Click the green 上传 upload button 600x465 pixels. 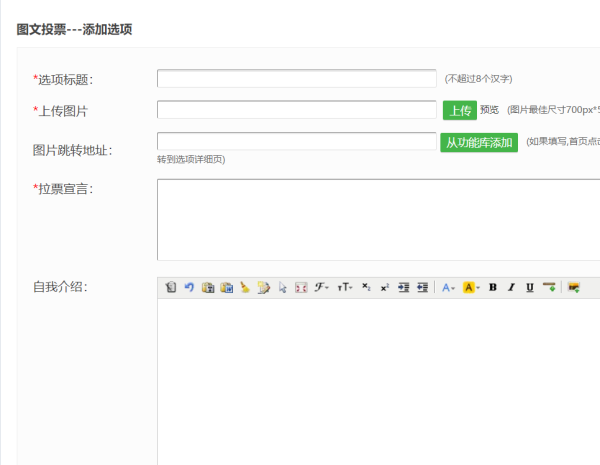pos(459,110)
